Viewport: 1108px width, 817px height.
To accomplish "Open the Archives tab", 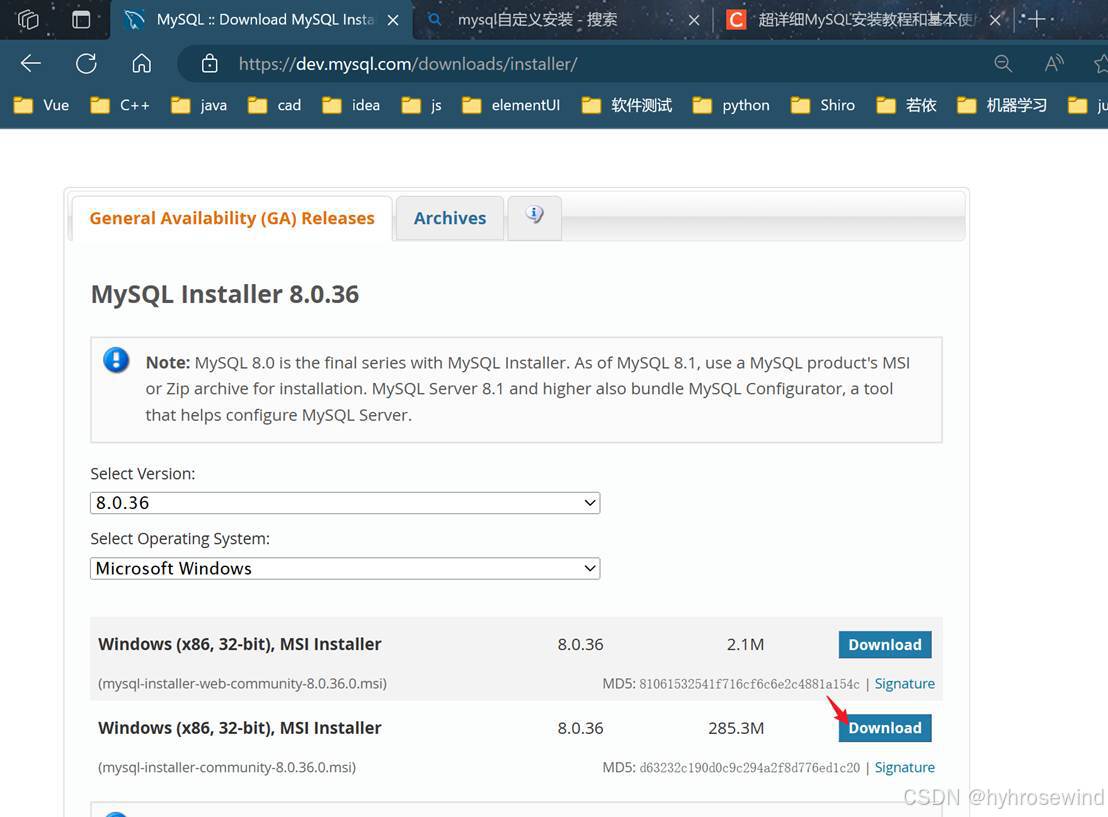I will pyautogui.click(x=449, y=218).
